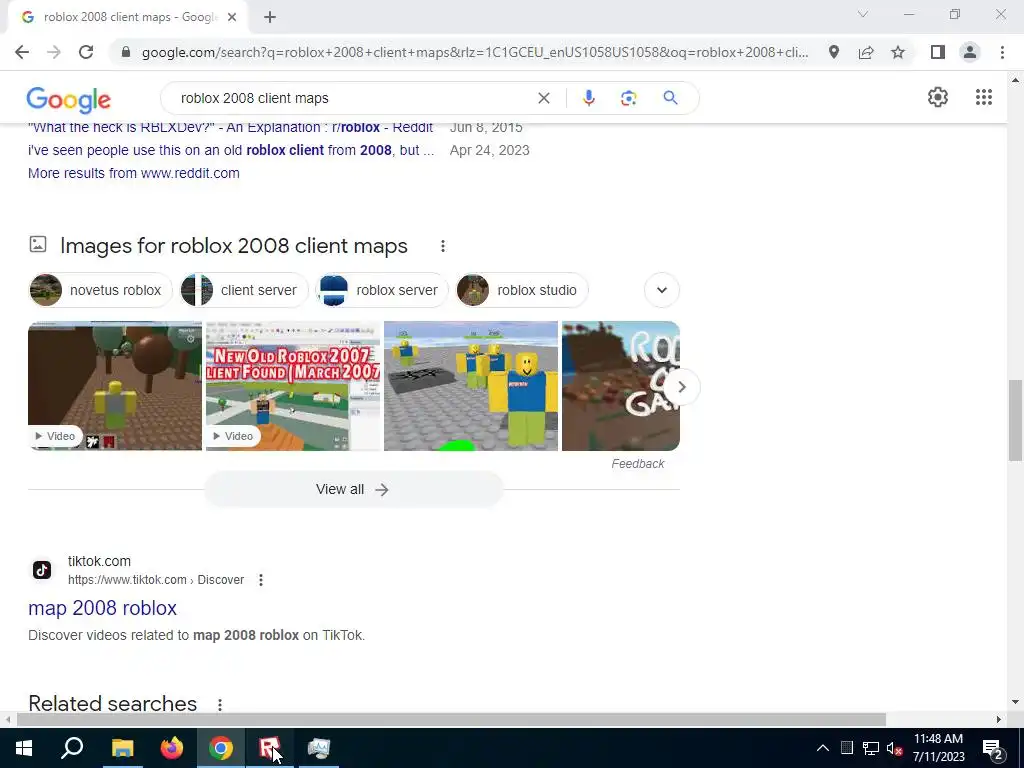Open the taskbar app beside Roblox
1024x768 pixels.
pos(319,748)
